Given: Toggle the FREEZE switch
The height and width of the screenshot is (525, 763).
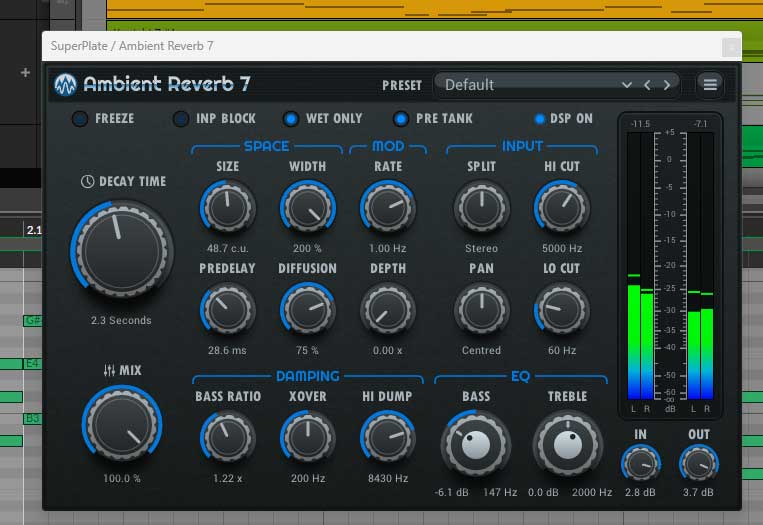Looking at the screenshot, I should click(80, 119).
